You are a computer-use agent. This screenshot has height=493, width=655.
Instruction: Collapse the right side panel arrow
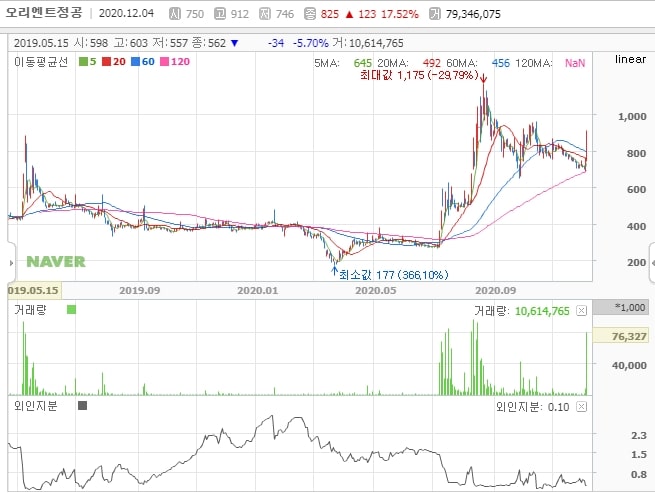point(652,263)
